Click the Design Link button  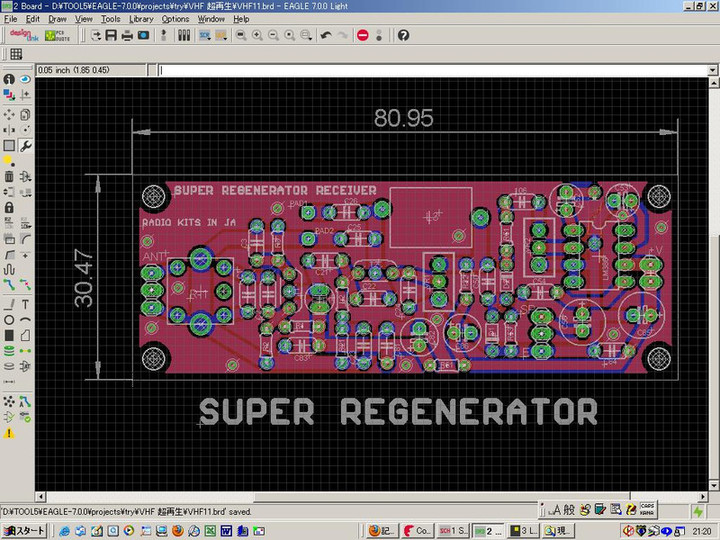(x=22, y=35)
